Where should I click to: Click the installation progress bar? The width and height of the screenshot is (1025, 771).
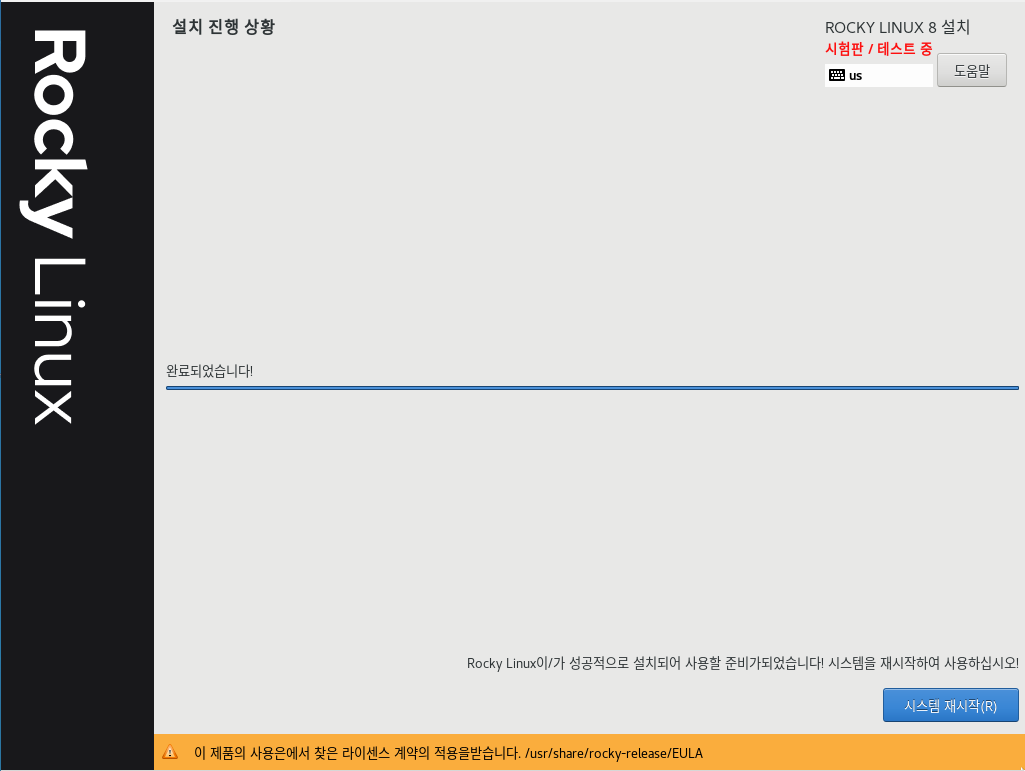[592, 388]
